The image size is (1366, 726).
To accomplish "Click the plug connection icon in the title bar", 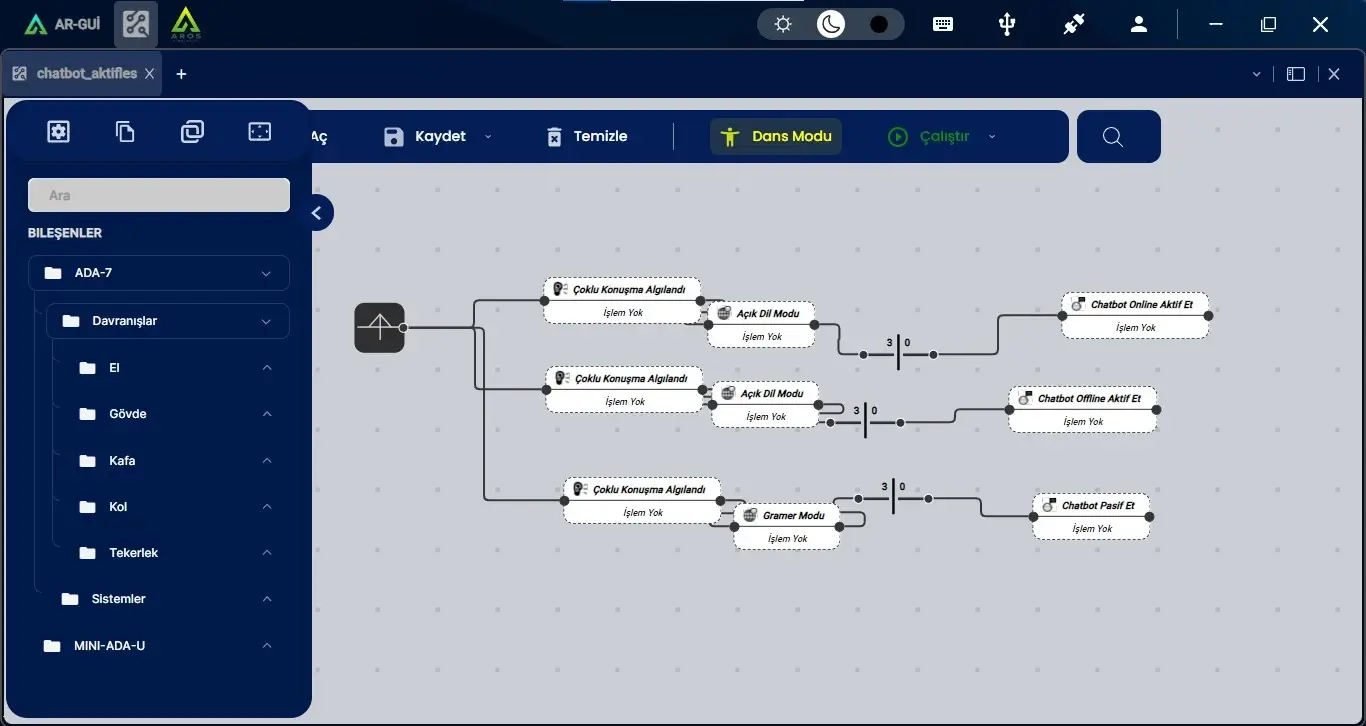I will click(x=1073, y=23).
